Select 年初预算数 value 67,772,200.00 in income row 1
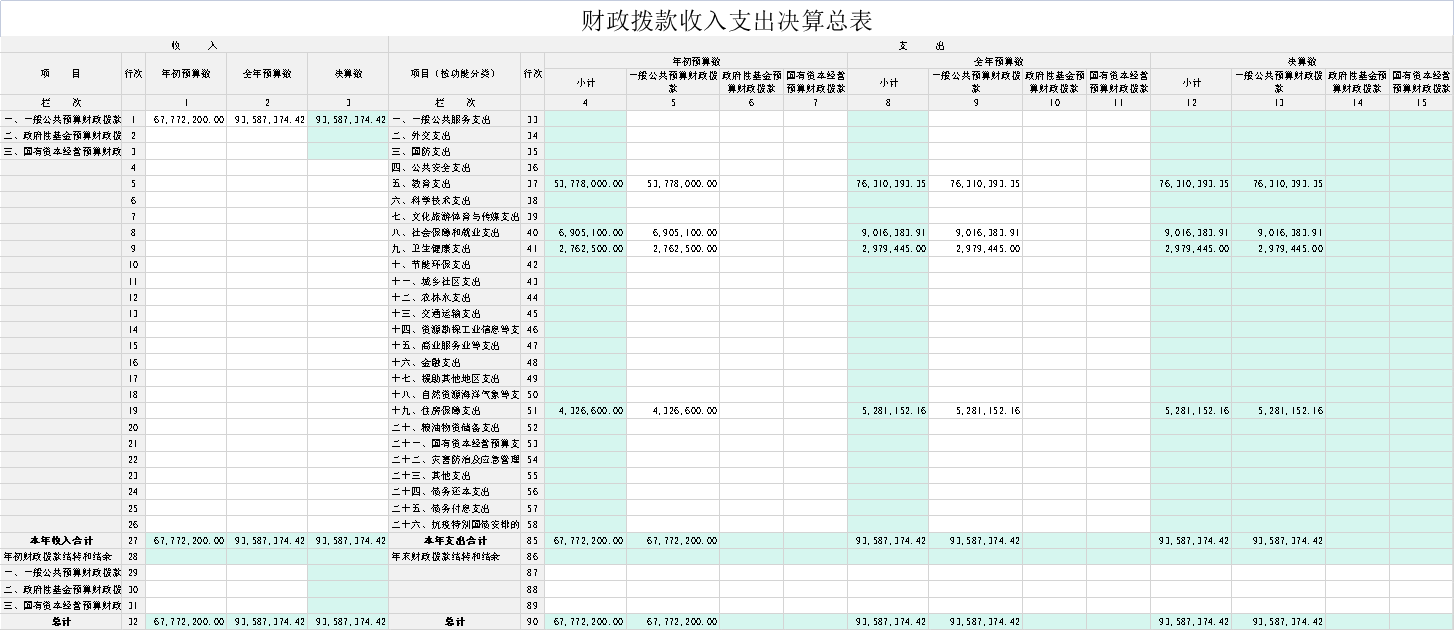 coord(186,119)
